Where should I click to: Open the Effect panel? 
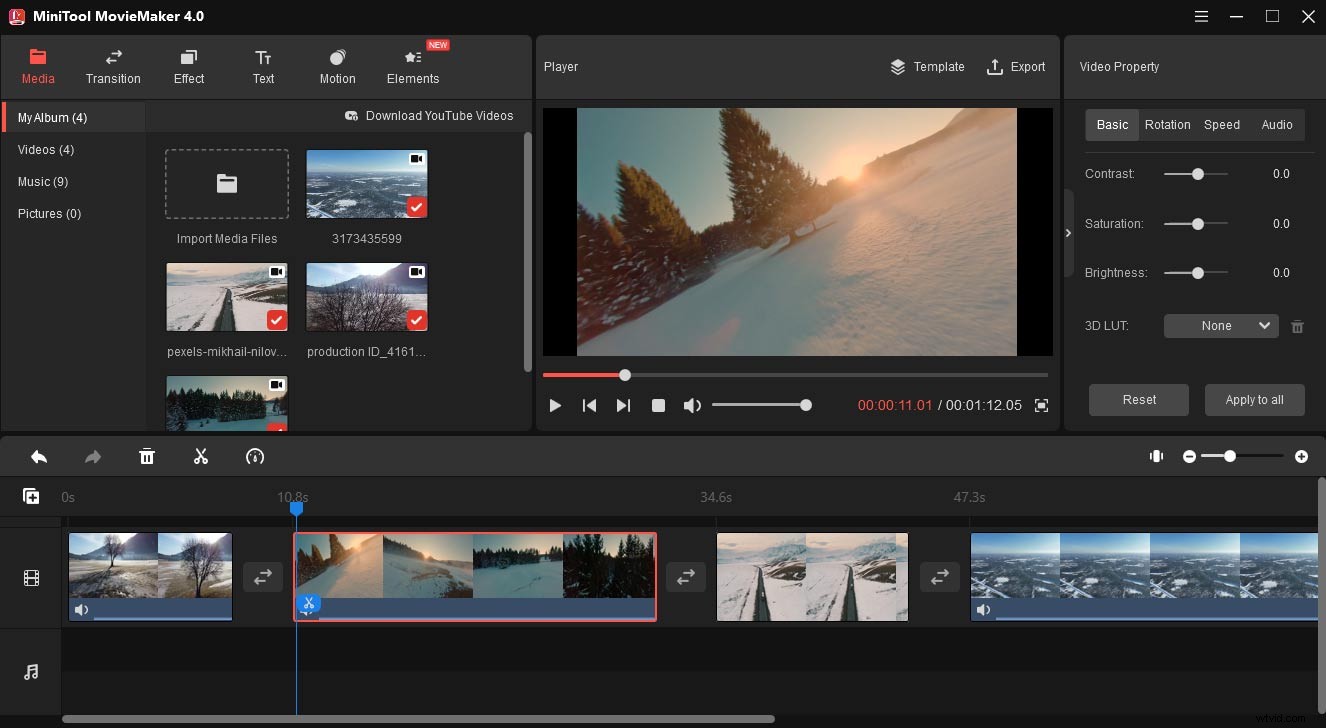(188, 66)
